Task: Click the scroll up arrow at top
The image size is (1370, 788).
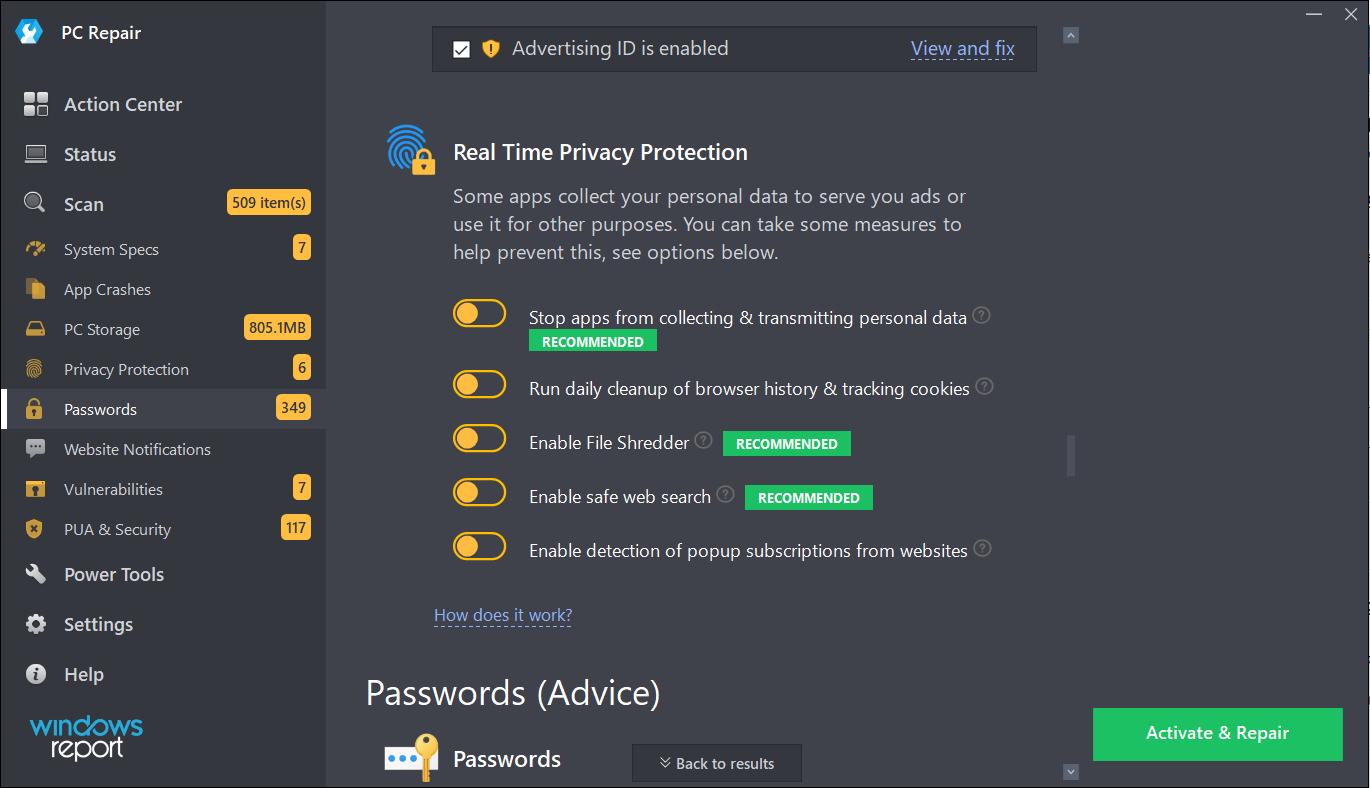Action: coord(1071,36)
